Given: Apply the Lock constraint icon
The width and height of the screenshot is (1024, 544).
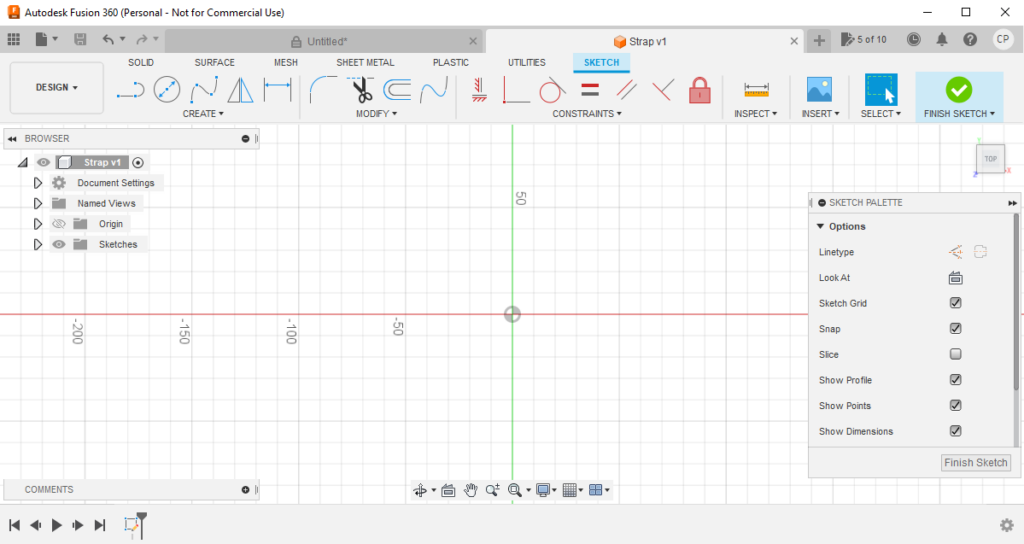Looking at the screenshot, I should tap(699, 91).
